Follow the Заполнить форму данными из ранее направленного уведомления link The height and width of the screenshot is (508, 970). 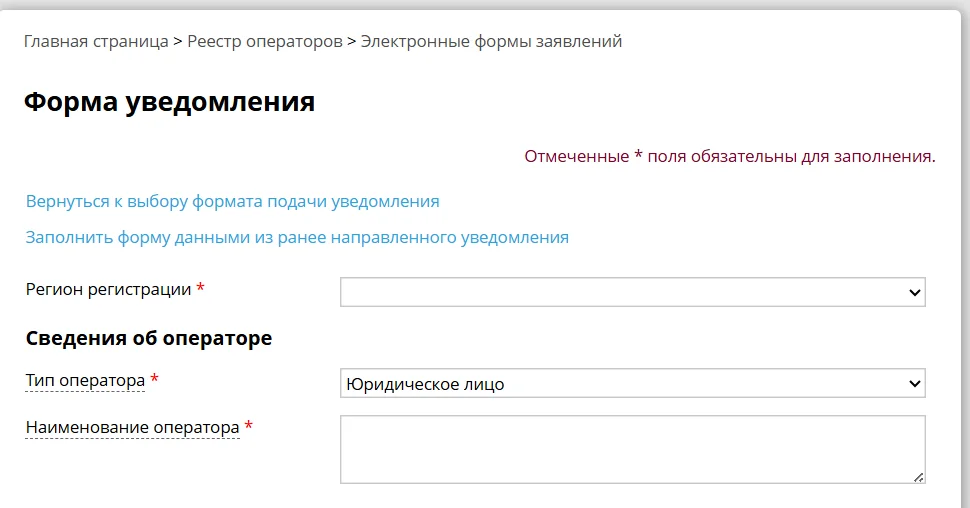click(297, 238)
